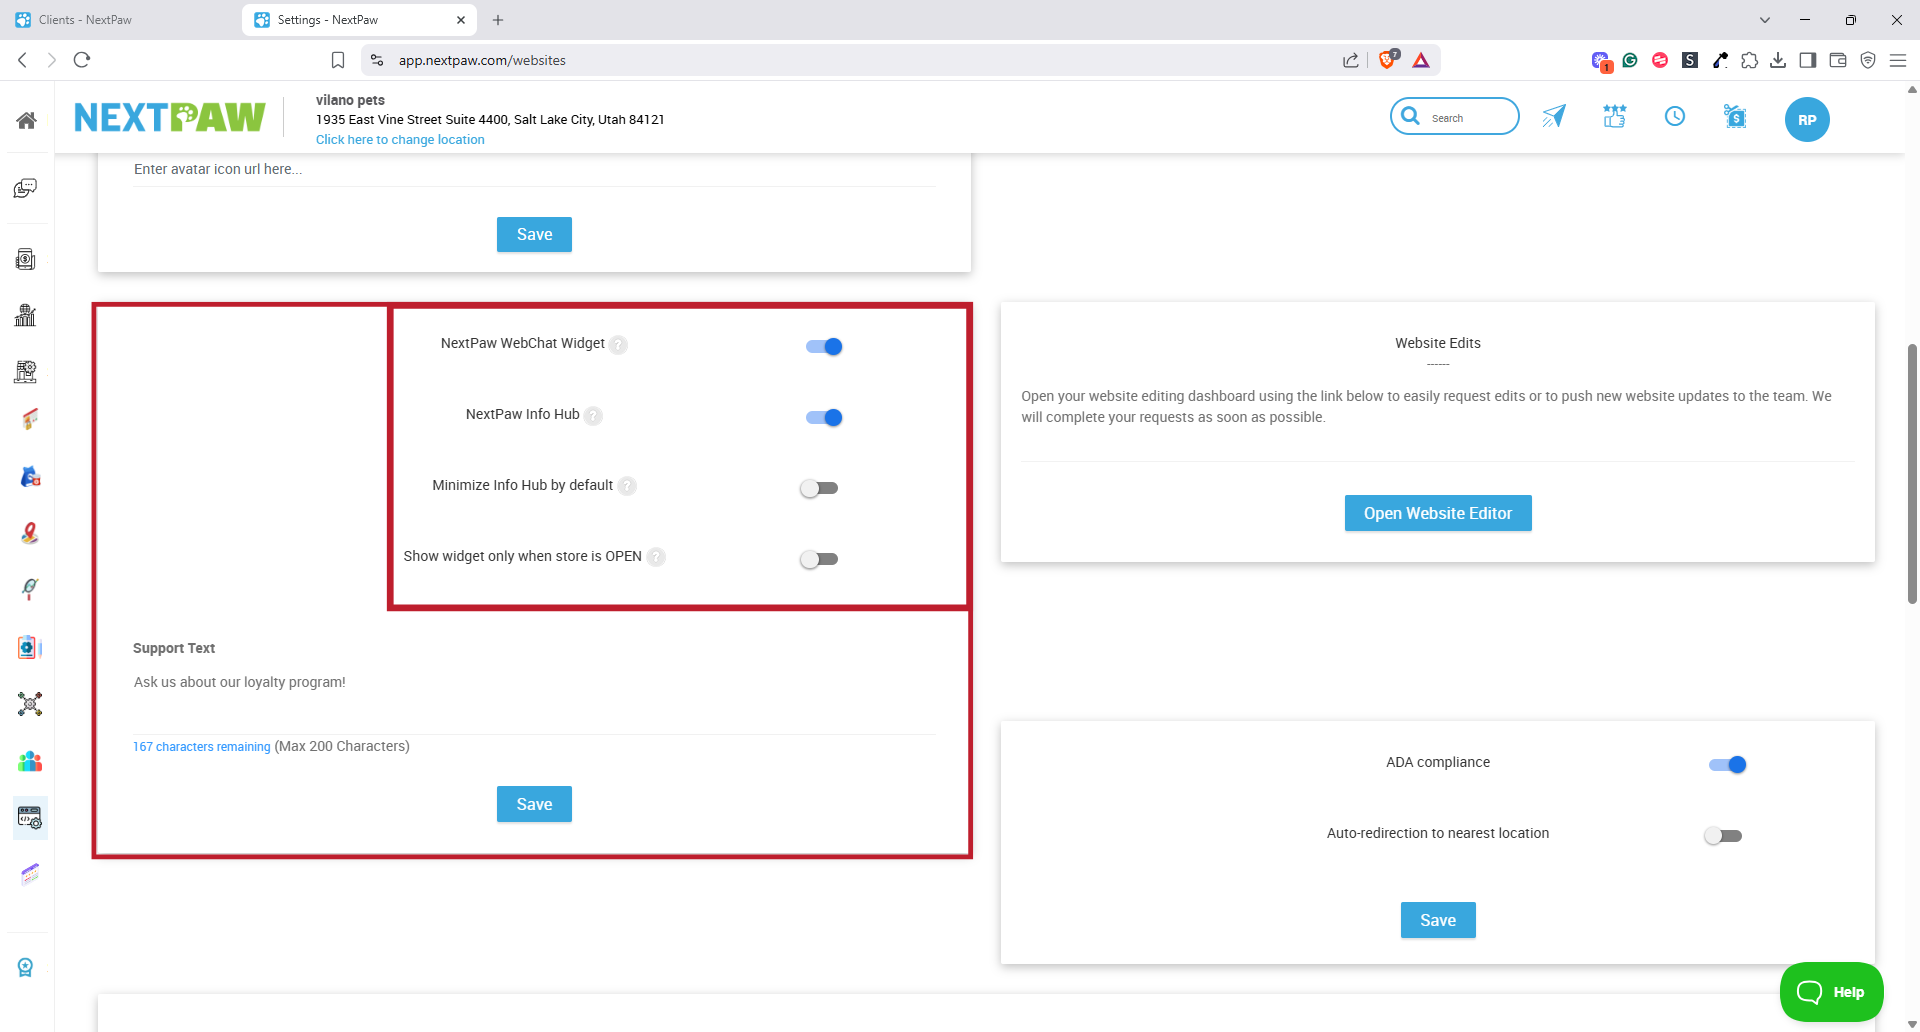
Task: Open the mobile payment sidebar icon
Action: click(26, 260)
